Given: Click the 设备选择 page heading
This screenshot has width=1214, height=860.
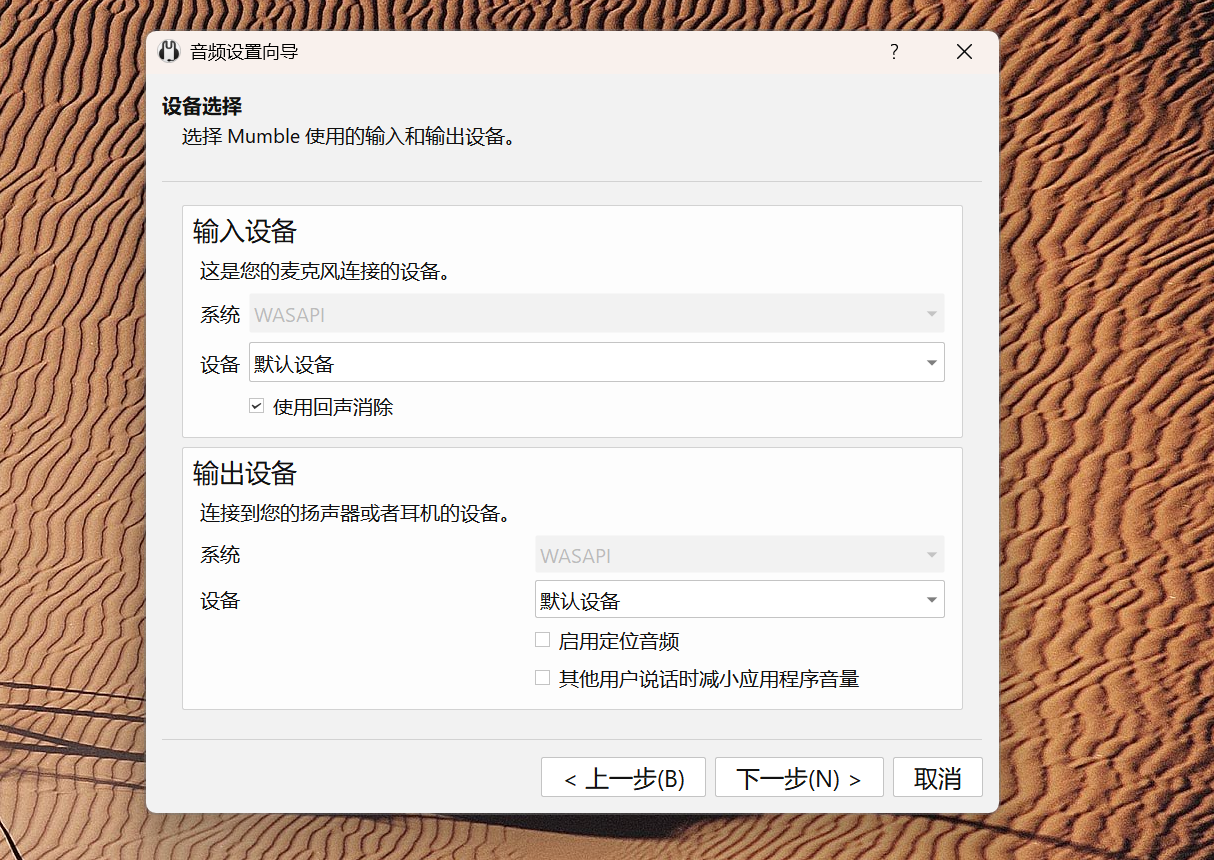Looking at the screenshot, I should coord(202,106).
